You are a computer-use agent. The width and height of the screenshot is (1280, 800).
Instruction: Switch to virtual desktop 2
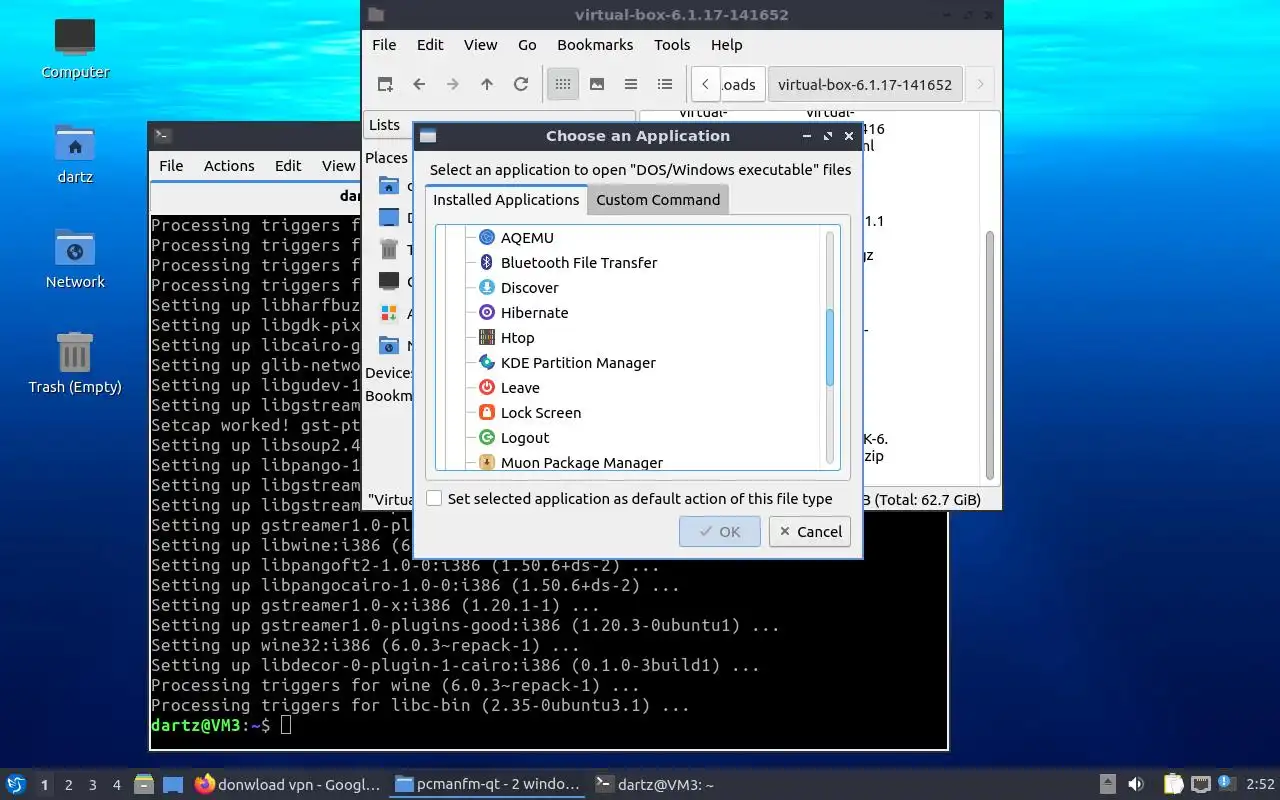(x=69, y=785)
